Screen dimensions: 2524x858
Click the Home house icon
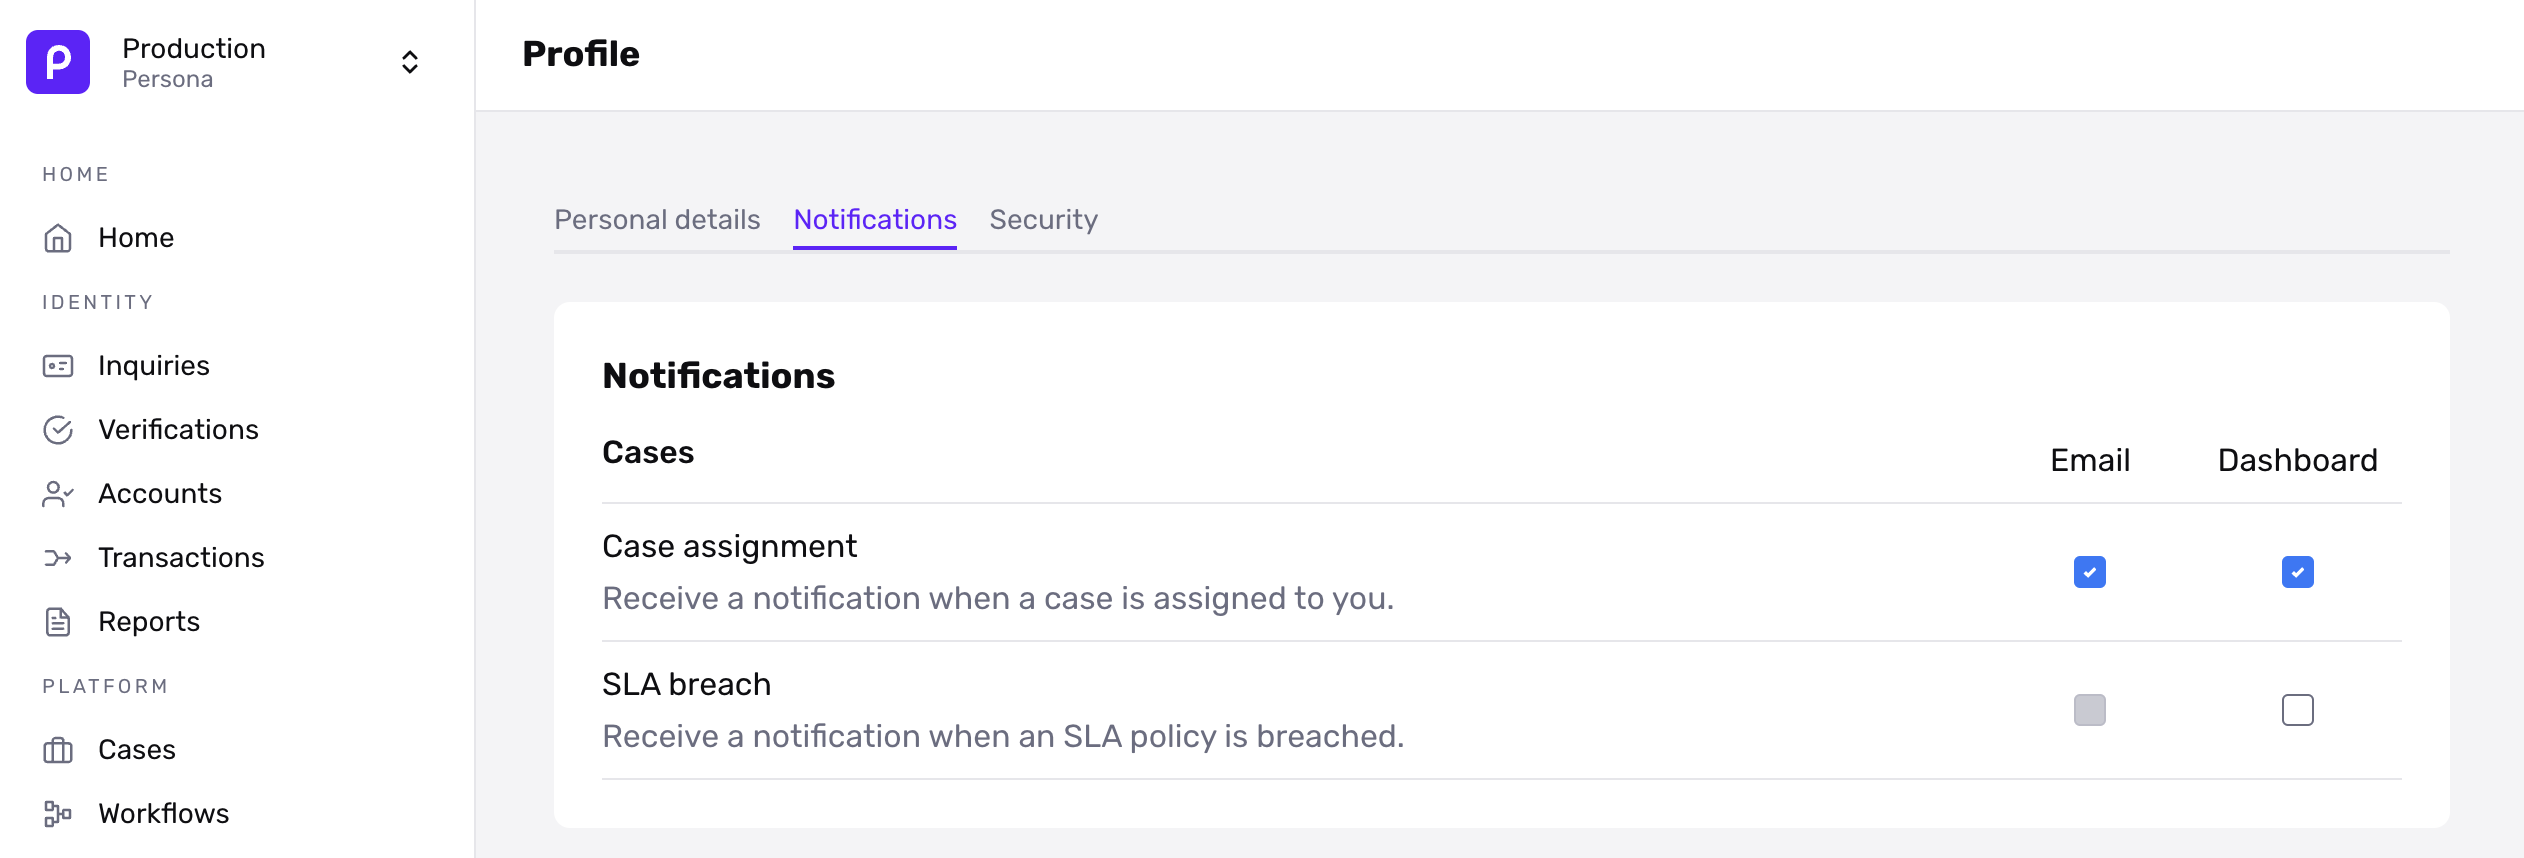click(58, 238)
